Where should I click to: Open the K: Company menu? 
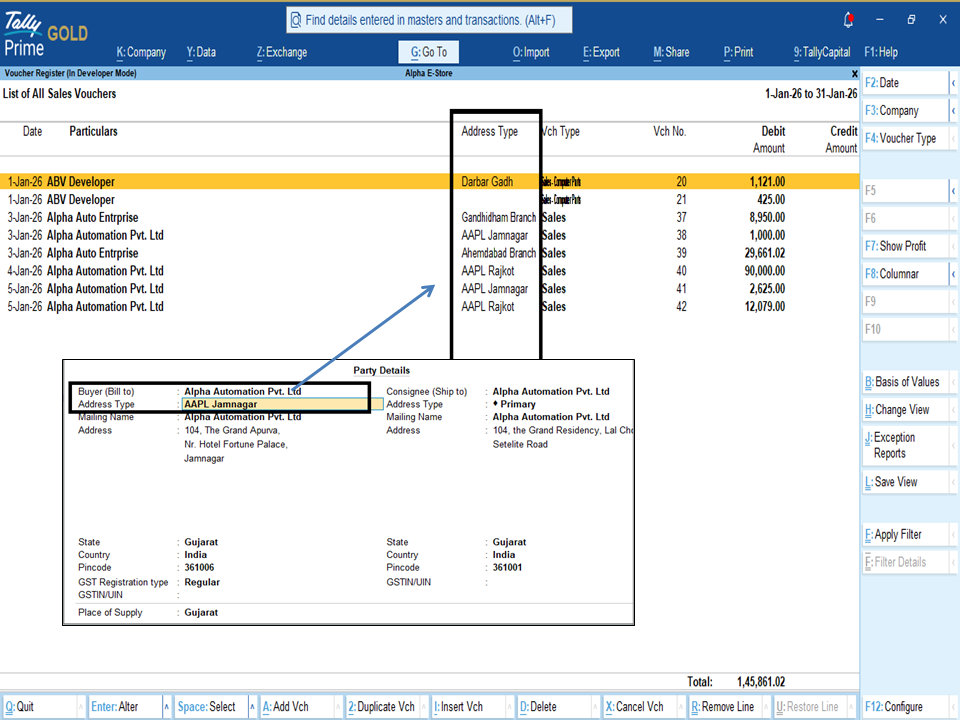pyautogui.click(x=141, y=52)
